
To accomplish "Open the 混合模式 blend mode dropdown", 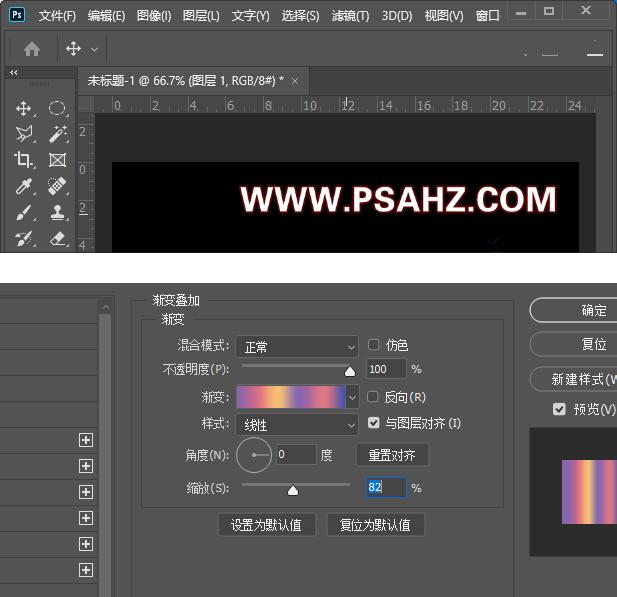I will [297, 347].
